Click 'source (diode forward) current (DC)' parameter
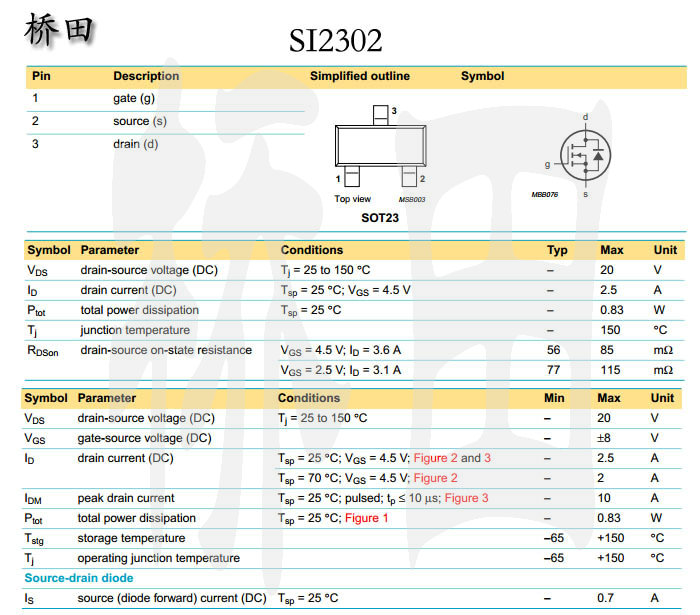The width and height of the screenshot is (700, 615). (172, 598)
